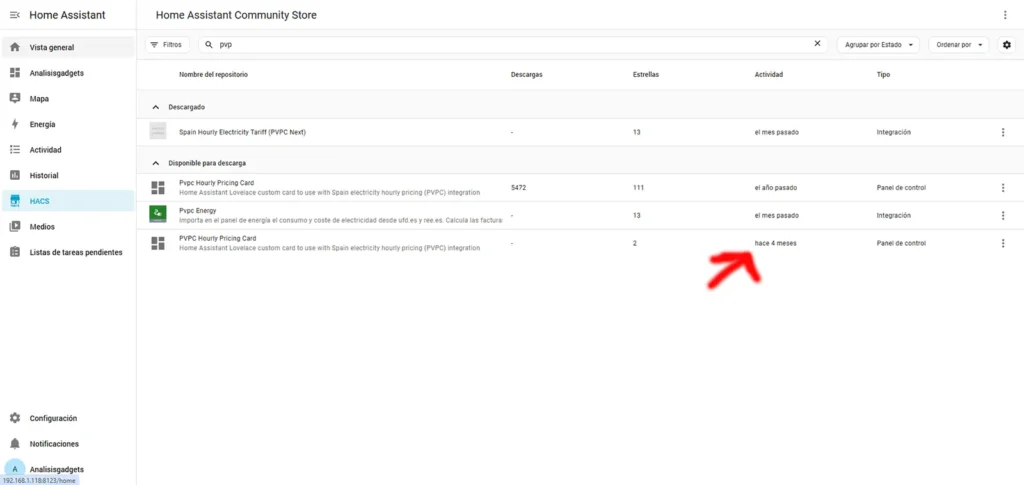
Task: Open Spain Hourly Electricity Tariff (PVPC Next)
Action: click(x=242, y=133)
